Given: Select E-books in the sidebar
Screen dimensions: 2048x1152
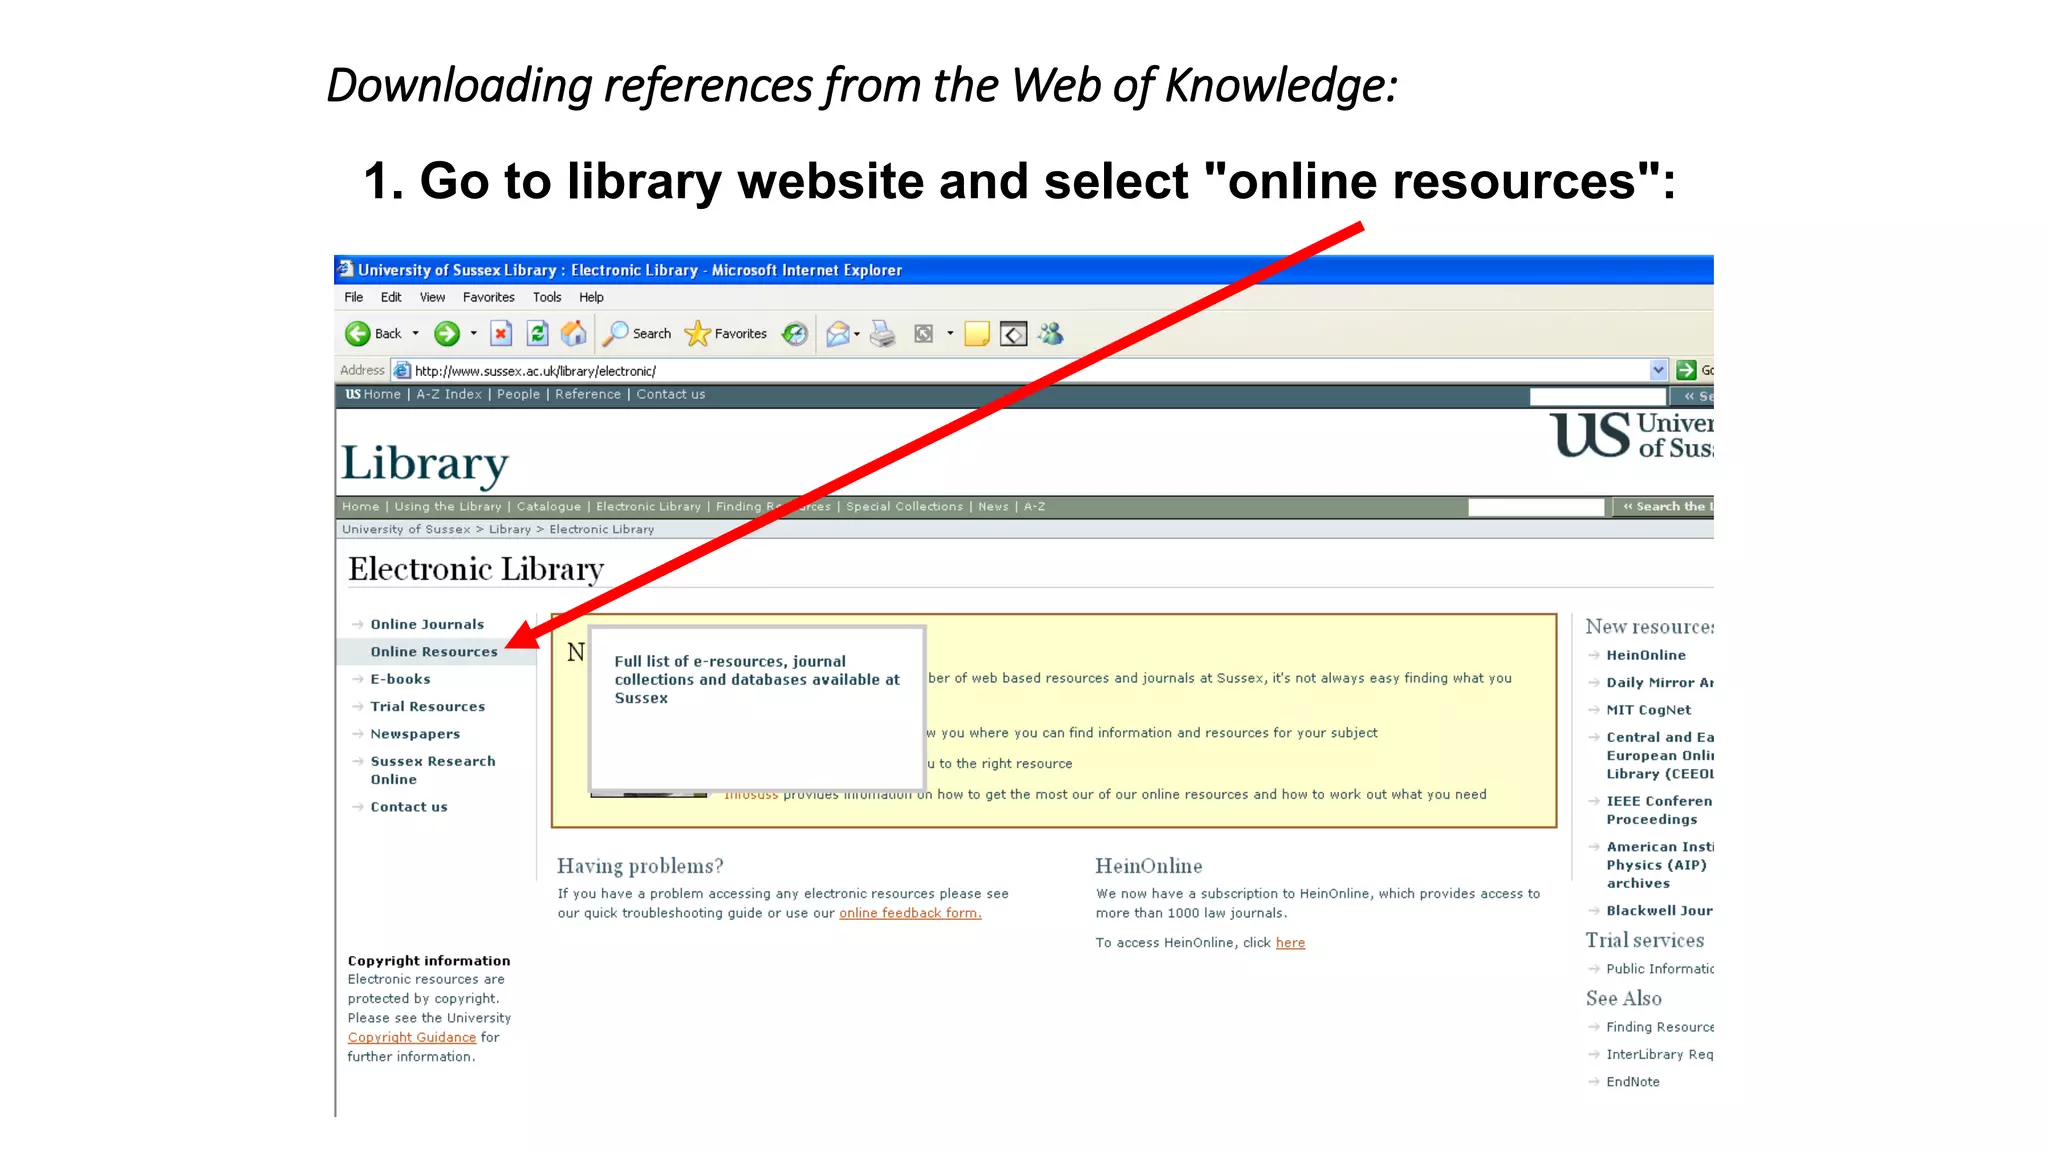Looking at the screenshot, I should coord(400,679).
